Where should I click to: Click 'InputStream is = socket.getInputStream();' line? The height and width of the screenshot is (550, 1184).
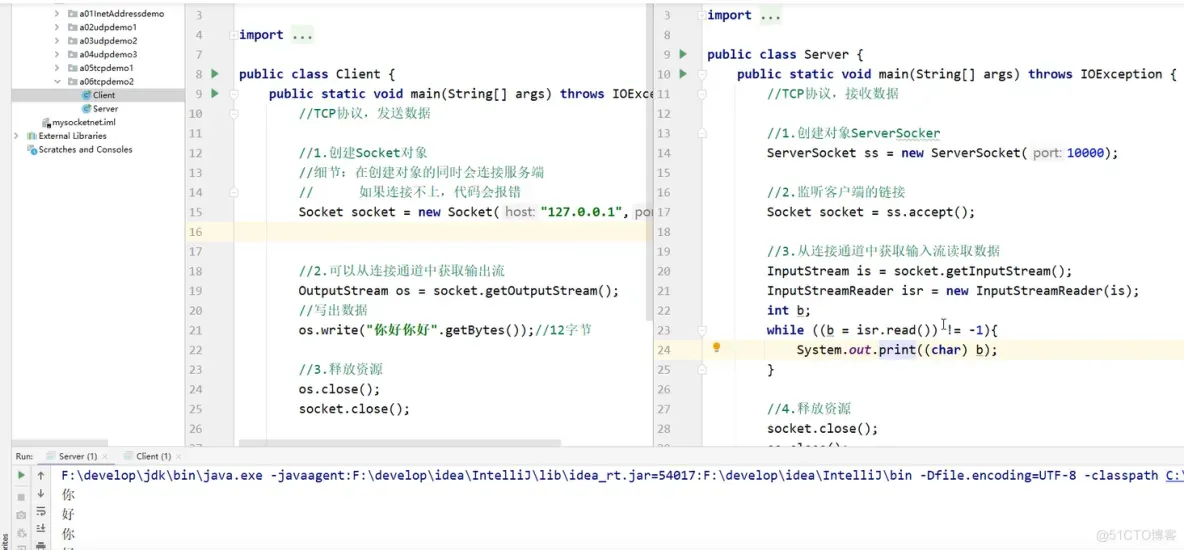pos(919,271)
